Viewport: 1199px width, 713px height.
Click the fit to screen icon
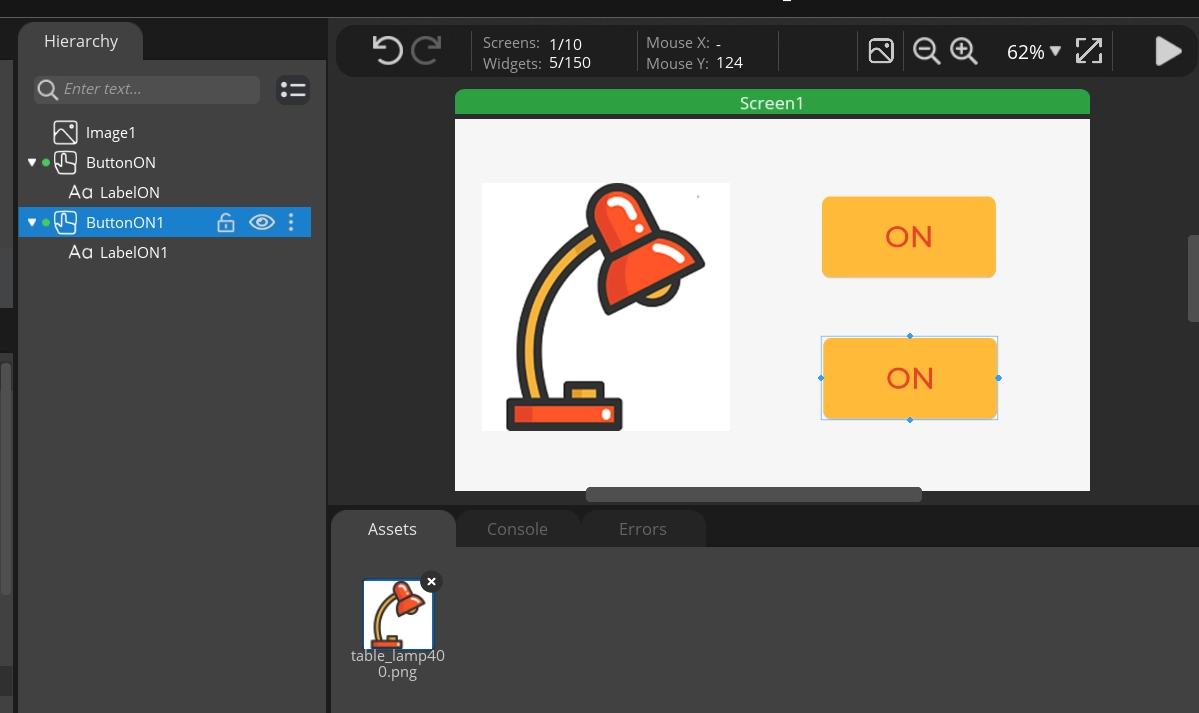click(1088, 51)
